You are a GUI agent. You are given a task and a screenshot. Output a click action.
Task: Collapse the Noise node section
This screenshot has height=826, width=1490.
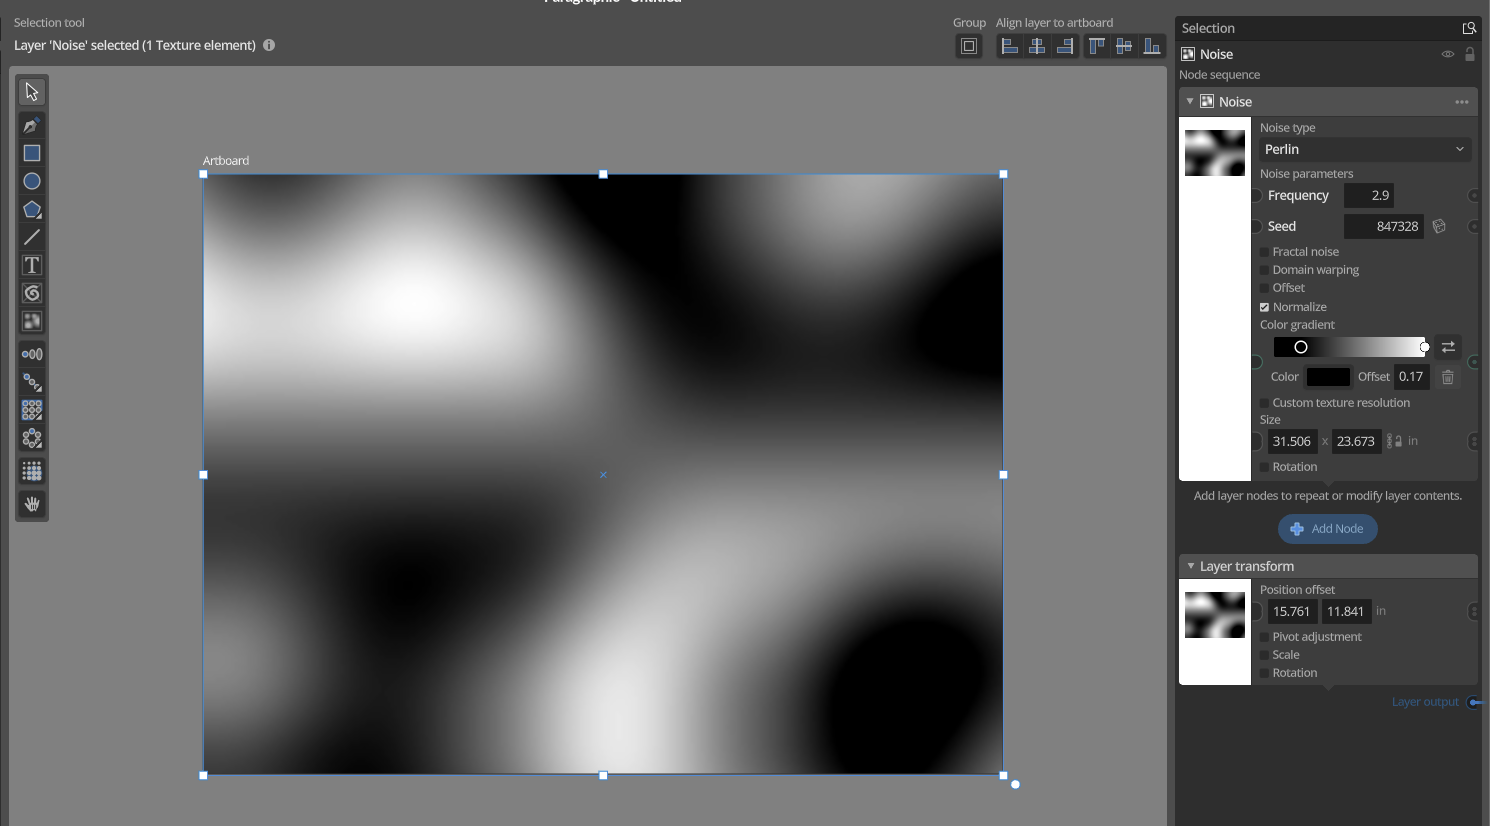point(1190,102)
